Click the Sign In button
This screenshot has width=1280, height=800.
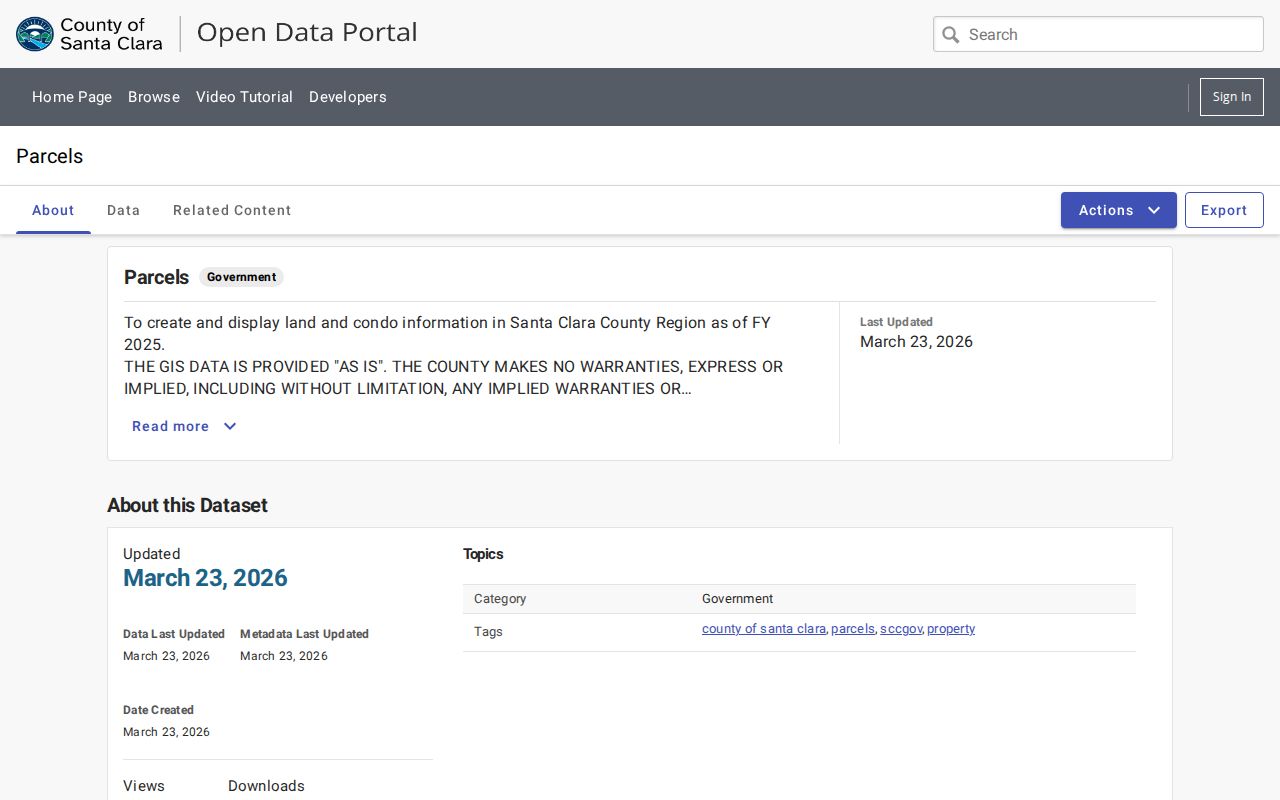(x=1232, y=97)
